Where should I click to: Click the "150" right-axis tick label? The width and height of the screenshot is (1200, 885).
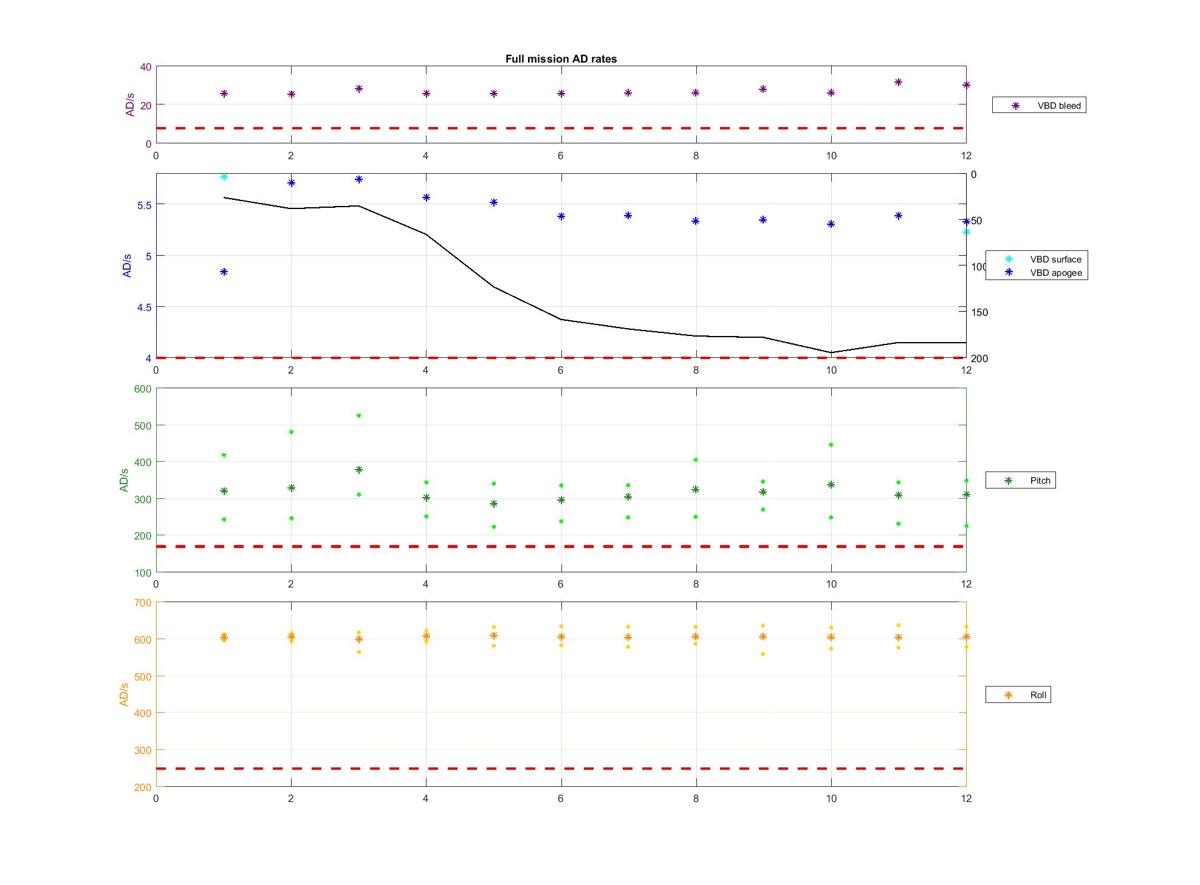coord(980,313)
